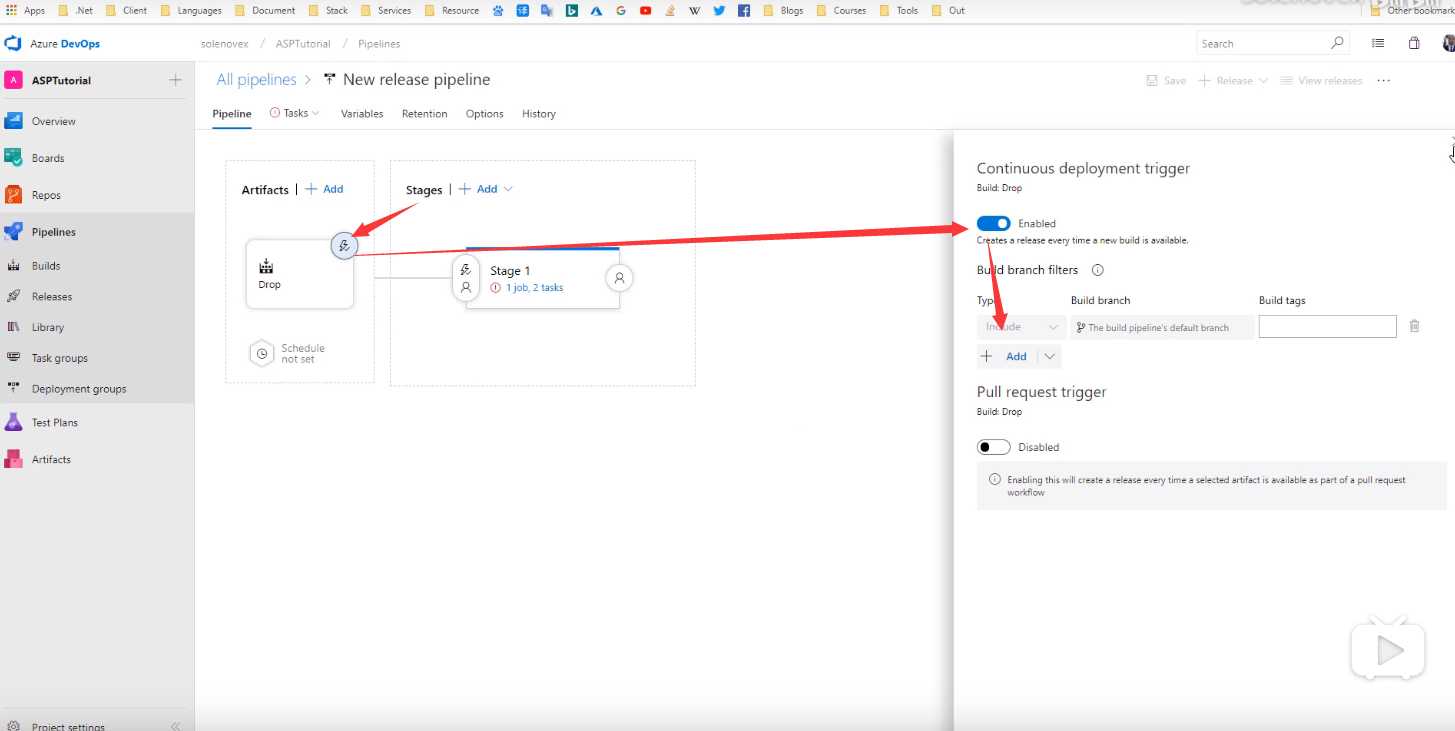1455x731 pixels.
Task: Delete the branch filter row
Action: pos(1414,326)
